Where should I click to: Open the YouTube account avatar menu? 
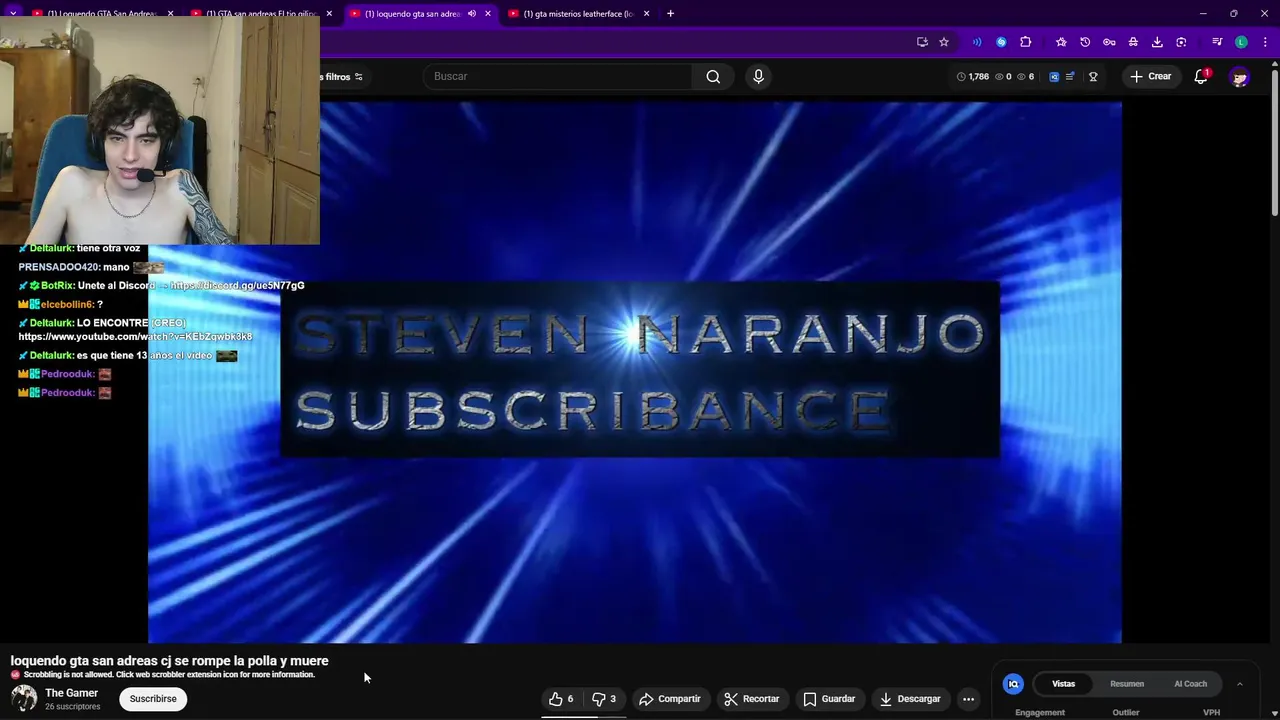click(1240, 77)
